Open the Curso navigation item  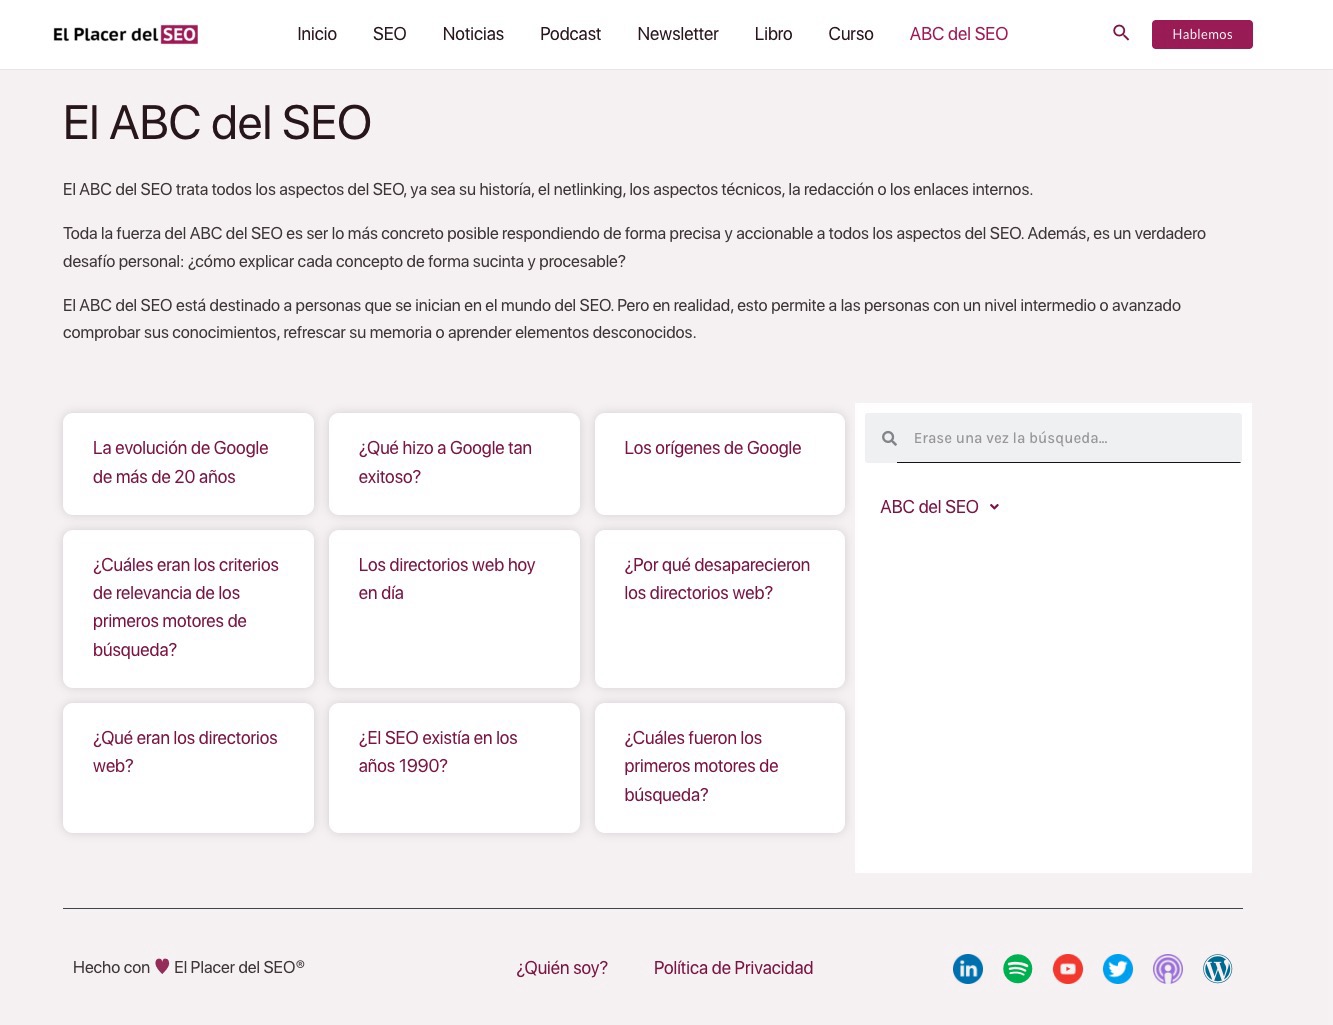(850, 34)
